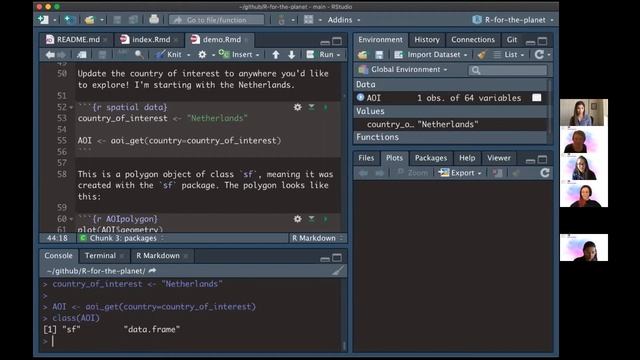Switch to the Files tab
The image size is (640, 360).
coord(366,158)
